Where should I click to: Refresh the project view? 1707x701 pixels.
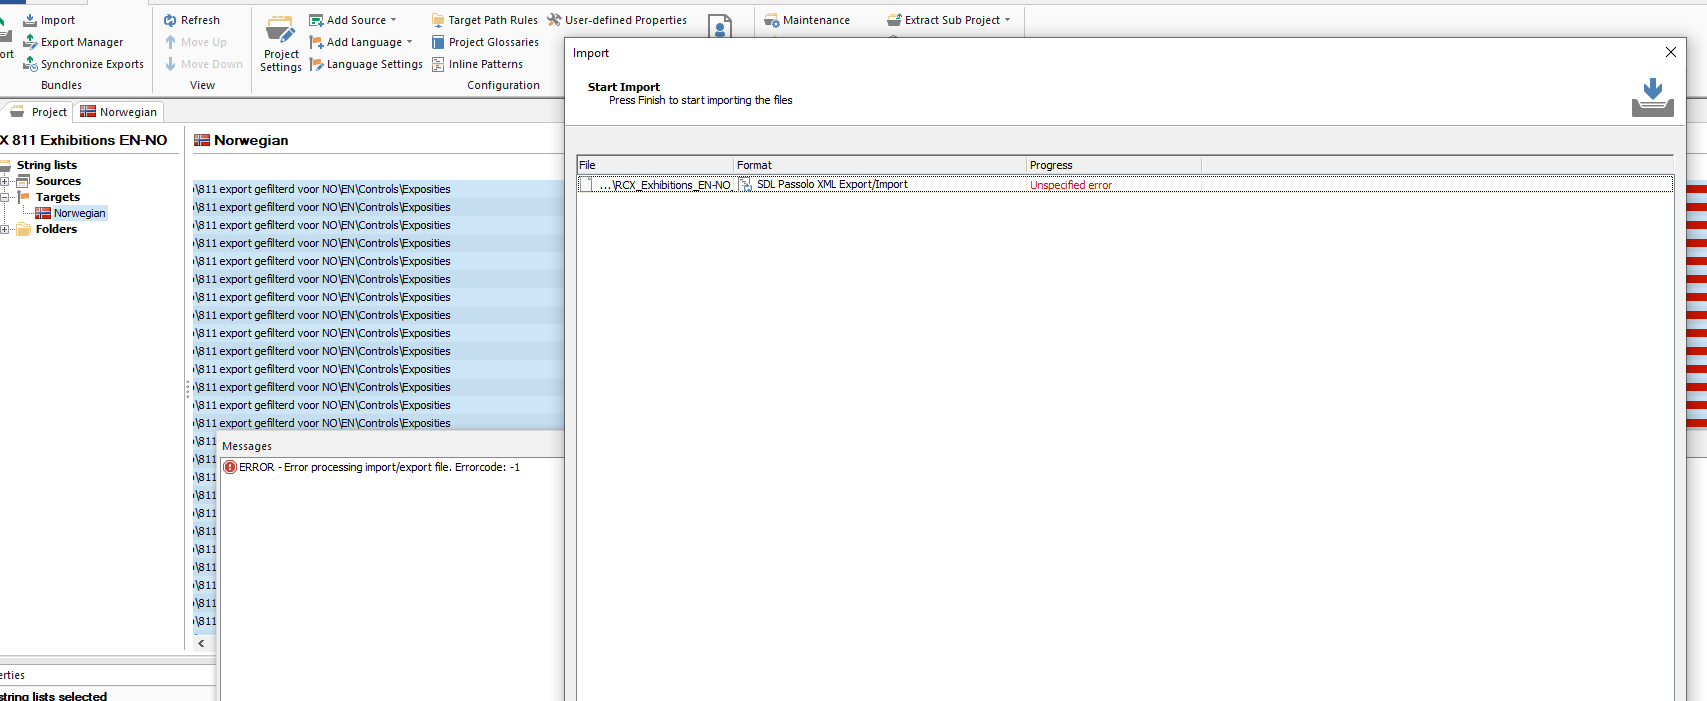coord(192,20)
